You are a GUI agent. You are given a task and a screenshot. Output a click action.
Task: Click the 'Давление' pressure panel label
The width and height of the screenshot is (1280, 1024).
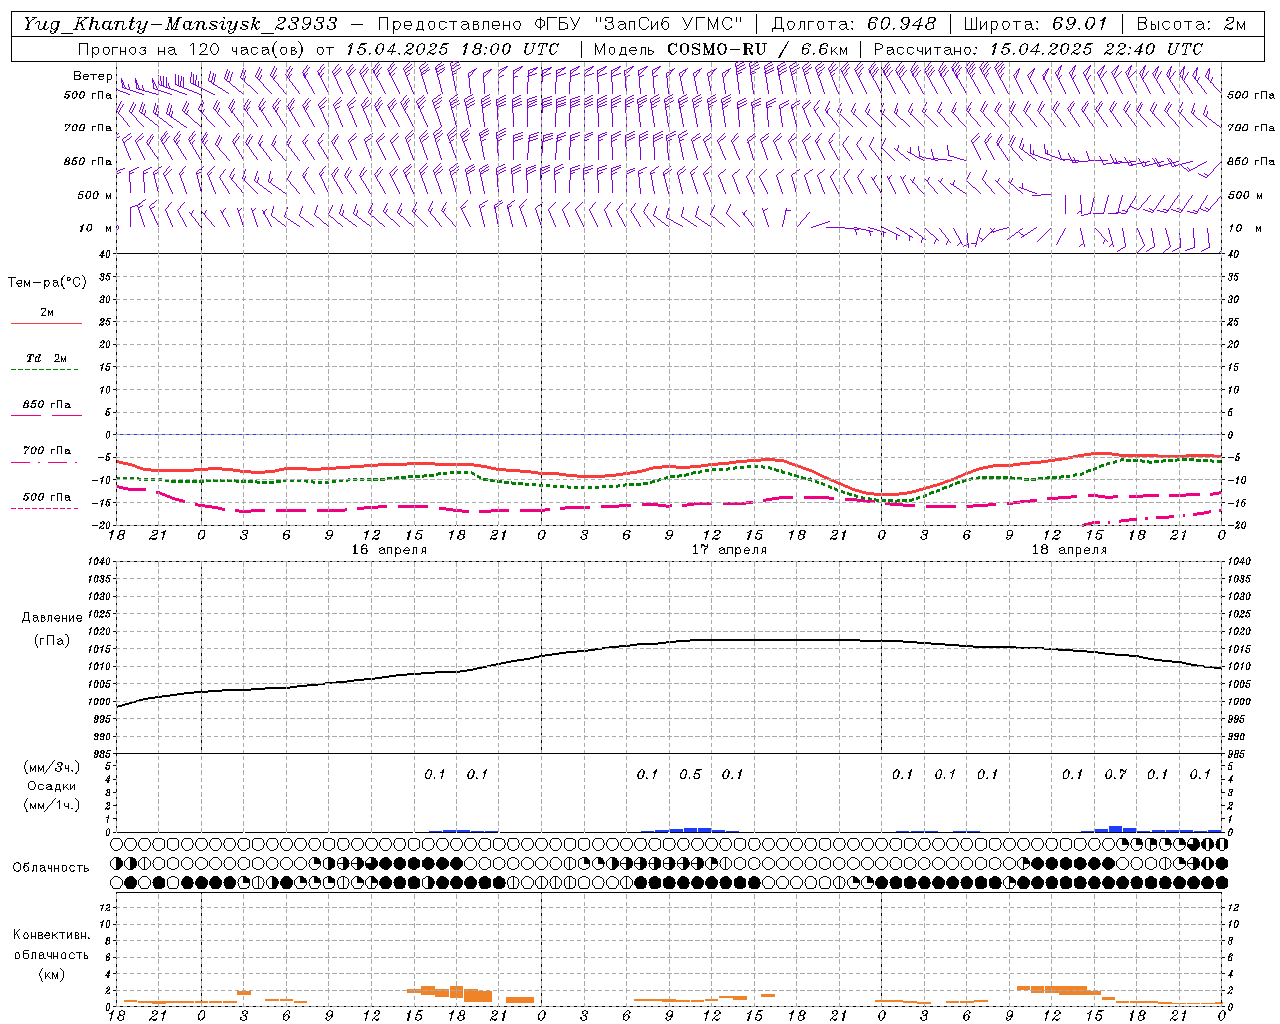coord(52,618)
